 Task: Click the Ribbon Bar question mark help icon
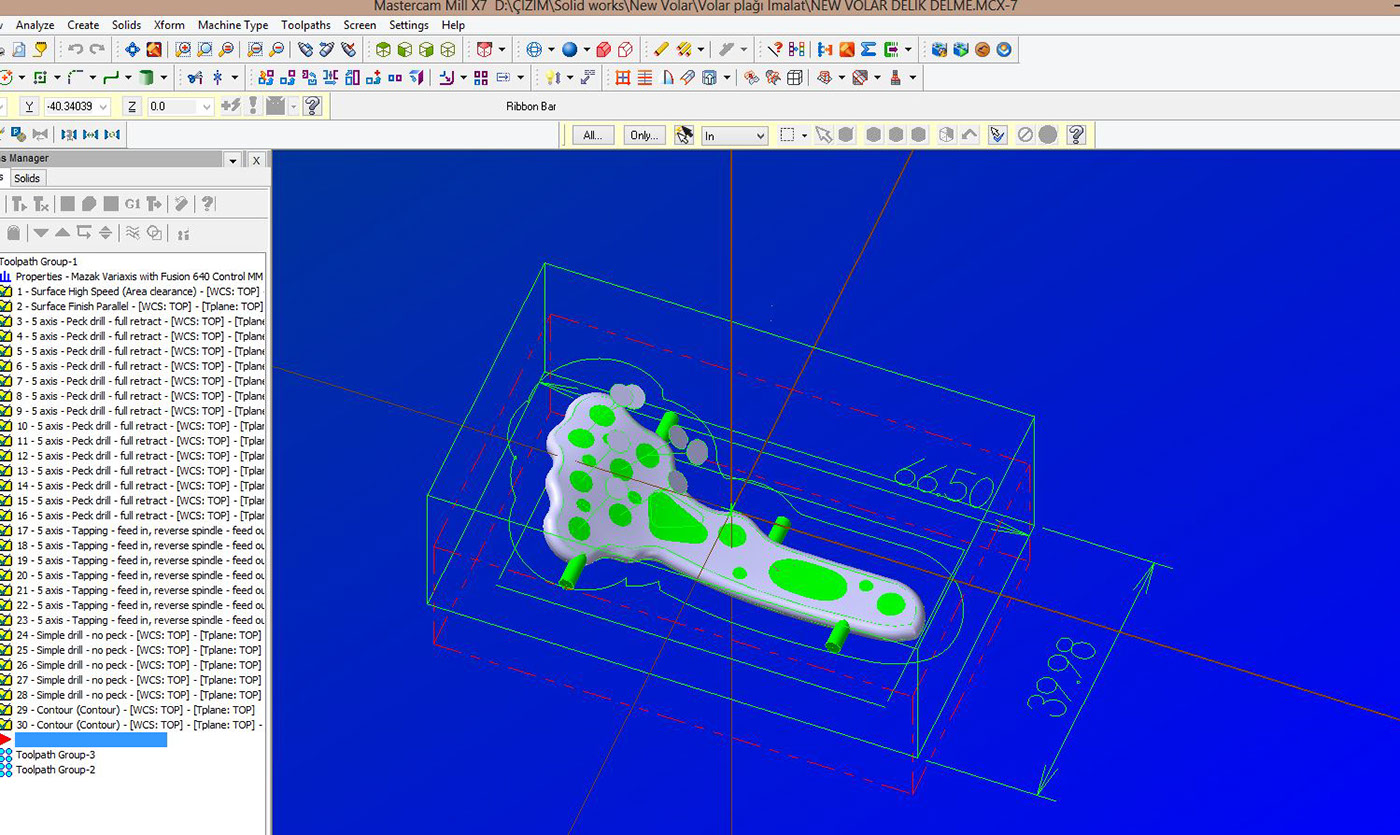(x=312, y=106)
